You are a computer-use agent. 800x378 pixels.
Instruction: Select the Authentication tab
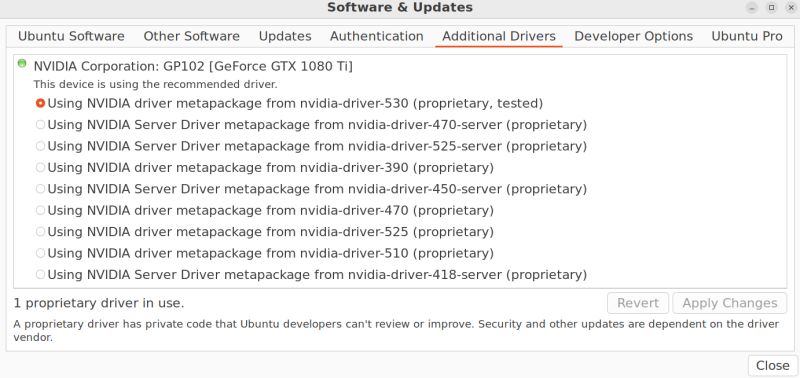(x=377, y=37)
